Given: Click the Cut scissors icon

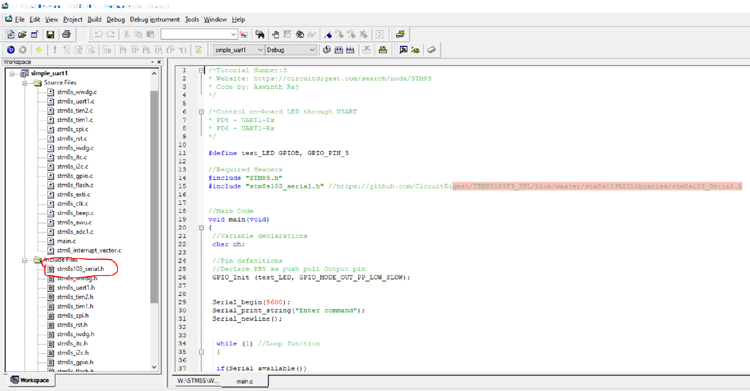Looking at the screenshot, I should [x=127, y=34].
